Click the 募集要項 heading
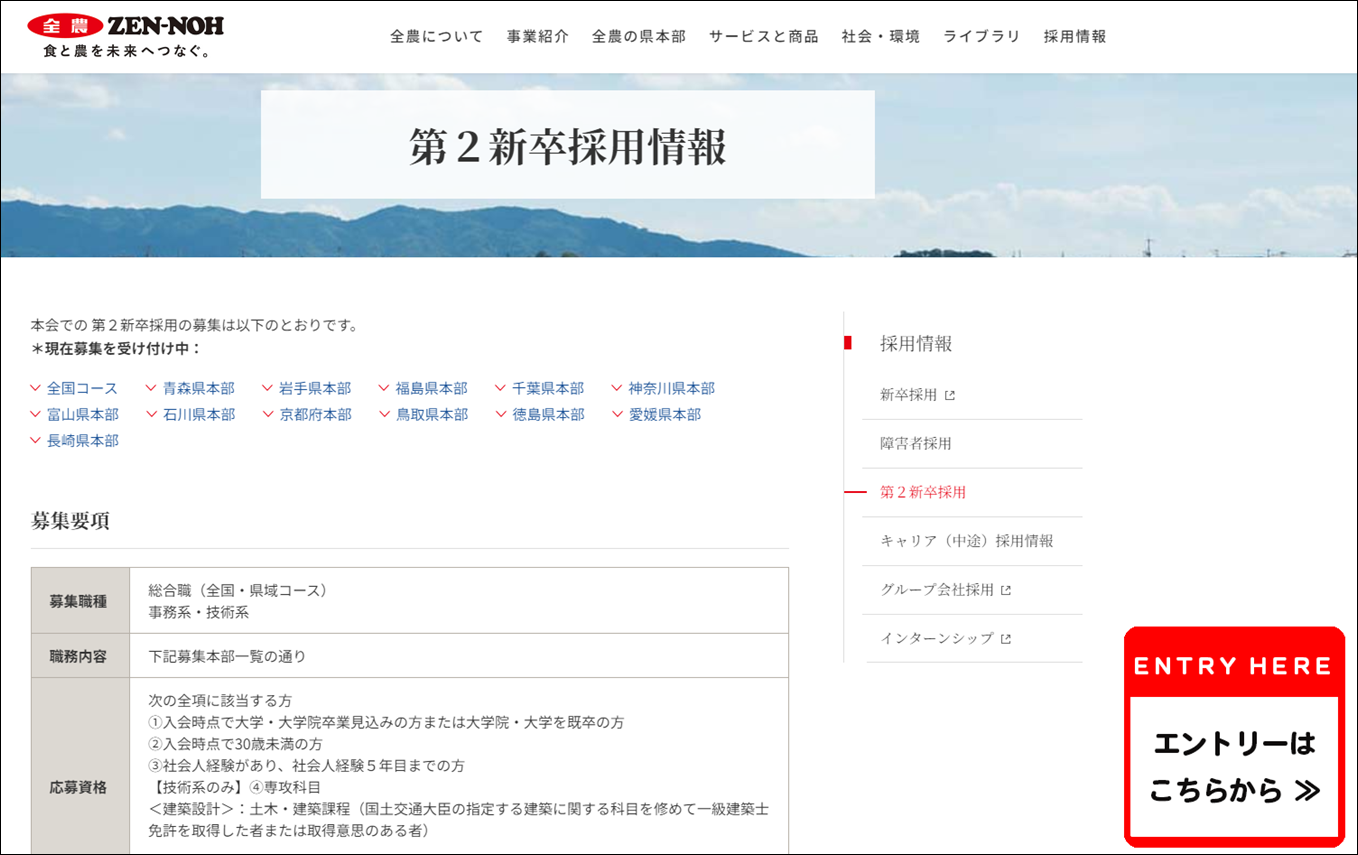 tap(70, 521)
